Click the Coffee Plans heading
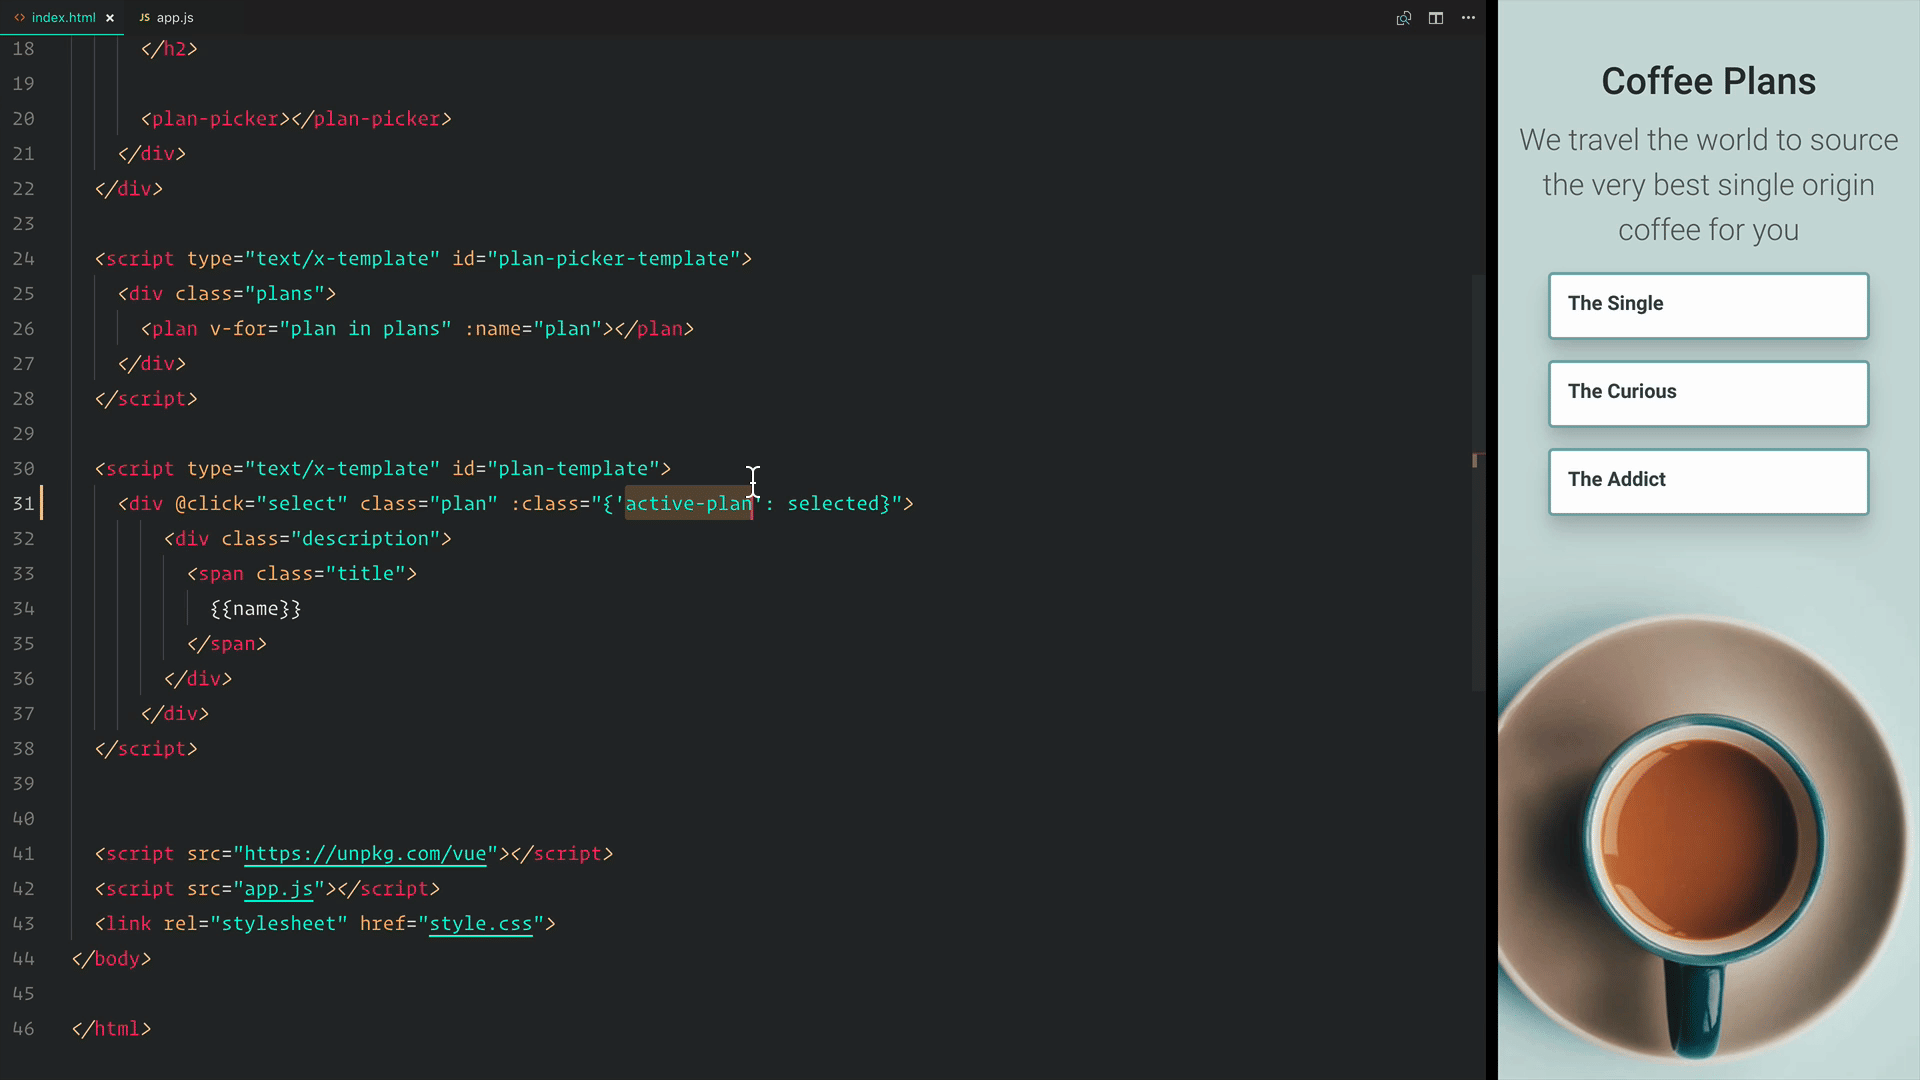The width and height of the screenshot is (1920, 1080). 1708,81
